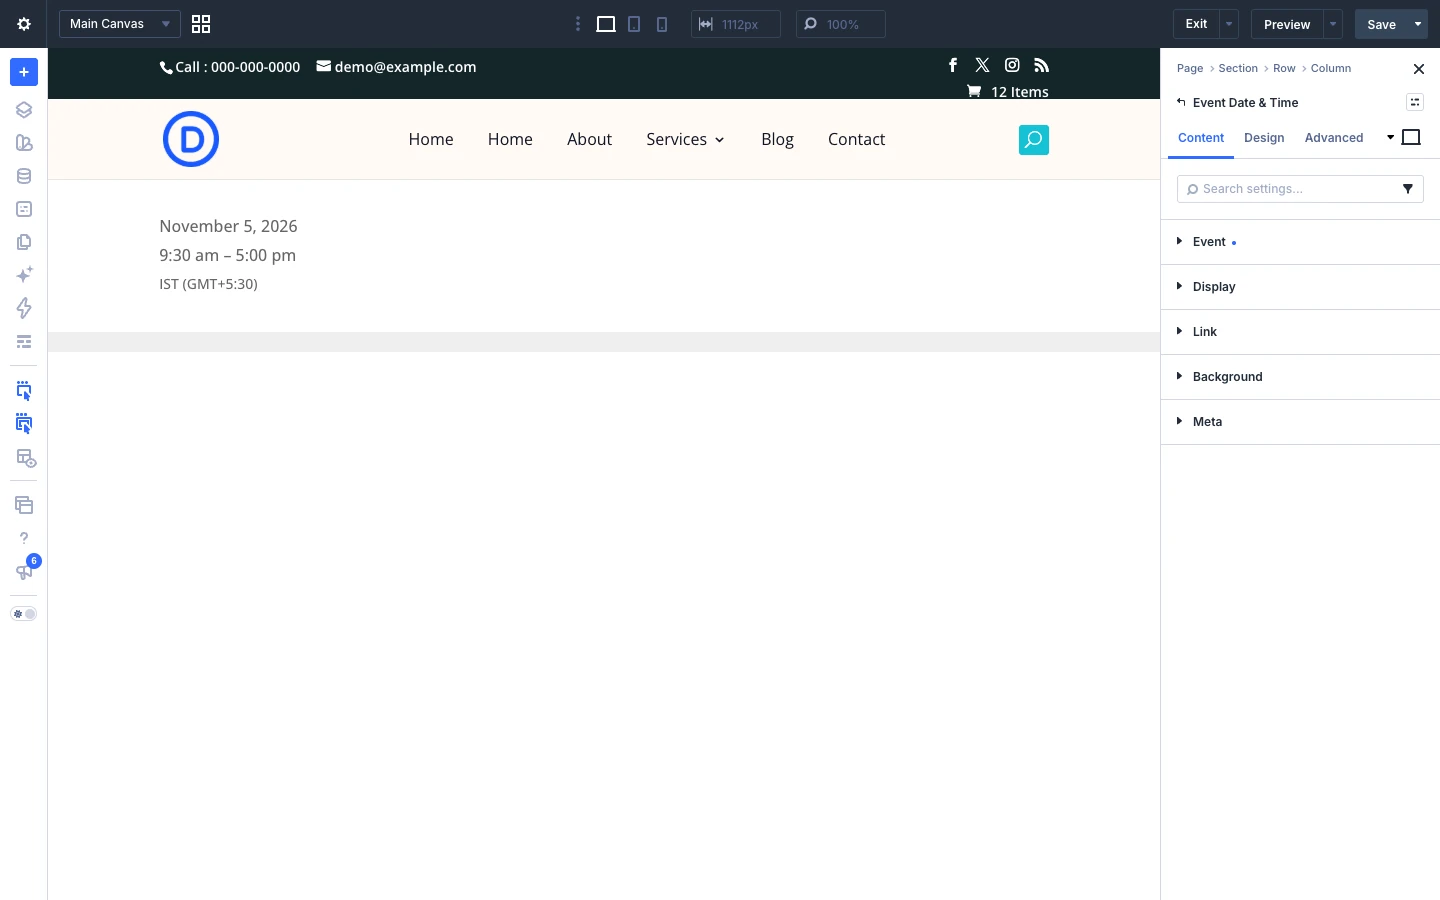Open the Exit dropdown arrow
The height and width of the screenshot is (900, 1440).
(x=1229, y=24)
